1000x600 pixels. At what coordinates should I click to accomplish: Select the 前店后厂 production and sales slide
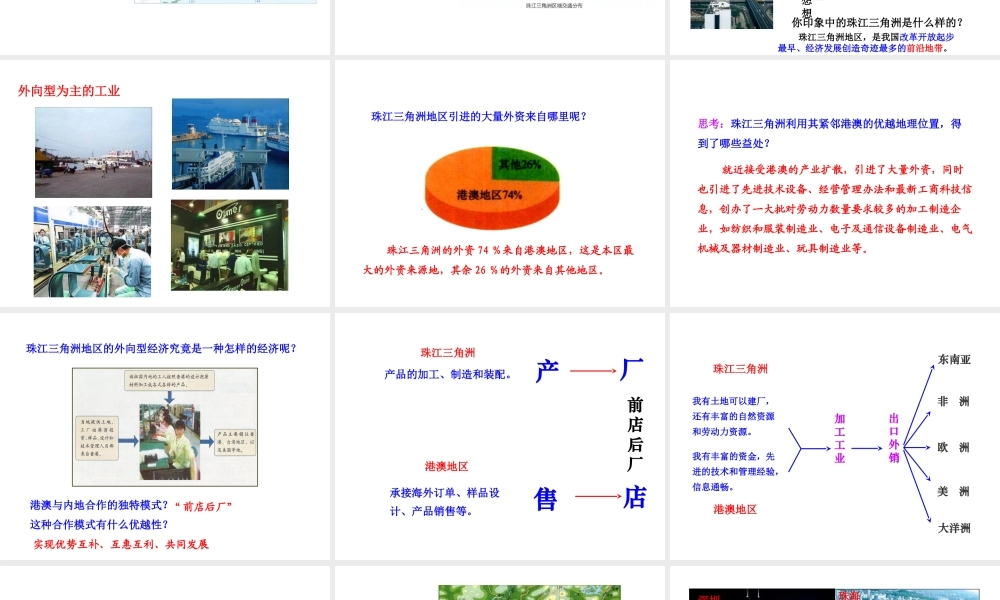[500, 436]
